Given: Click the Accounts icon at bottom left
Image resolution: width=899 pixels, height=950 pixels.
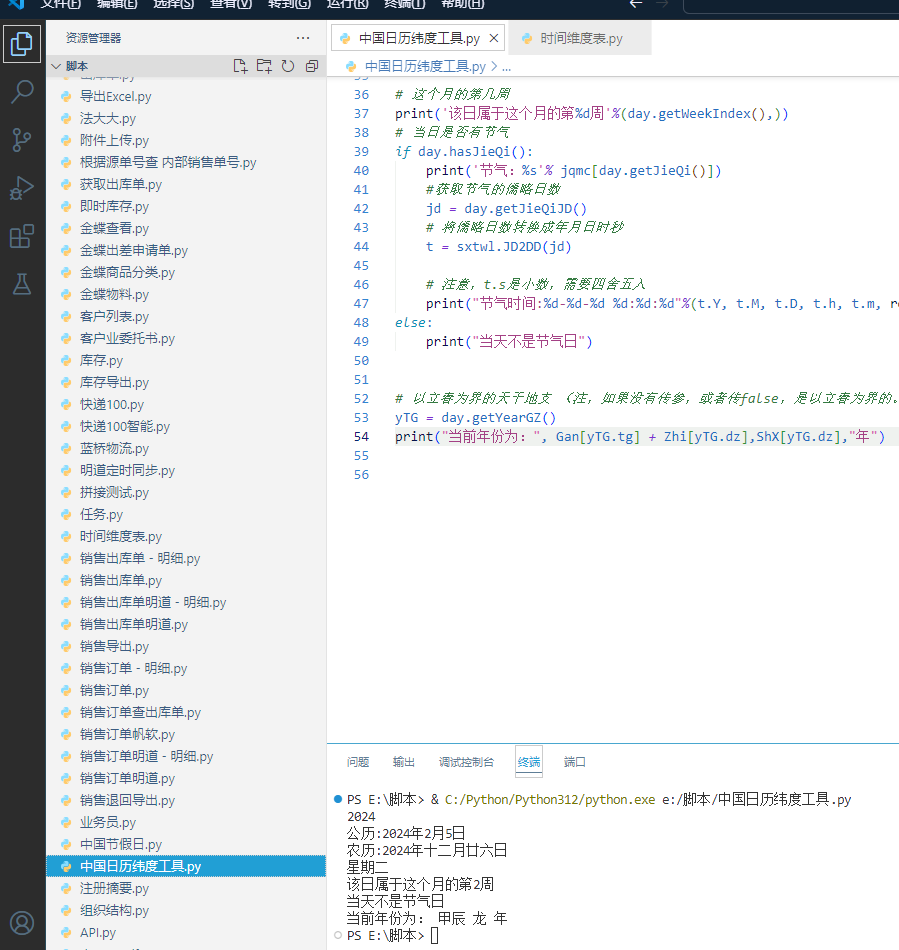Looking at the screenshot, I should point(22,922).
